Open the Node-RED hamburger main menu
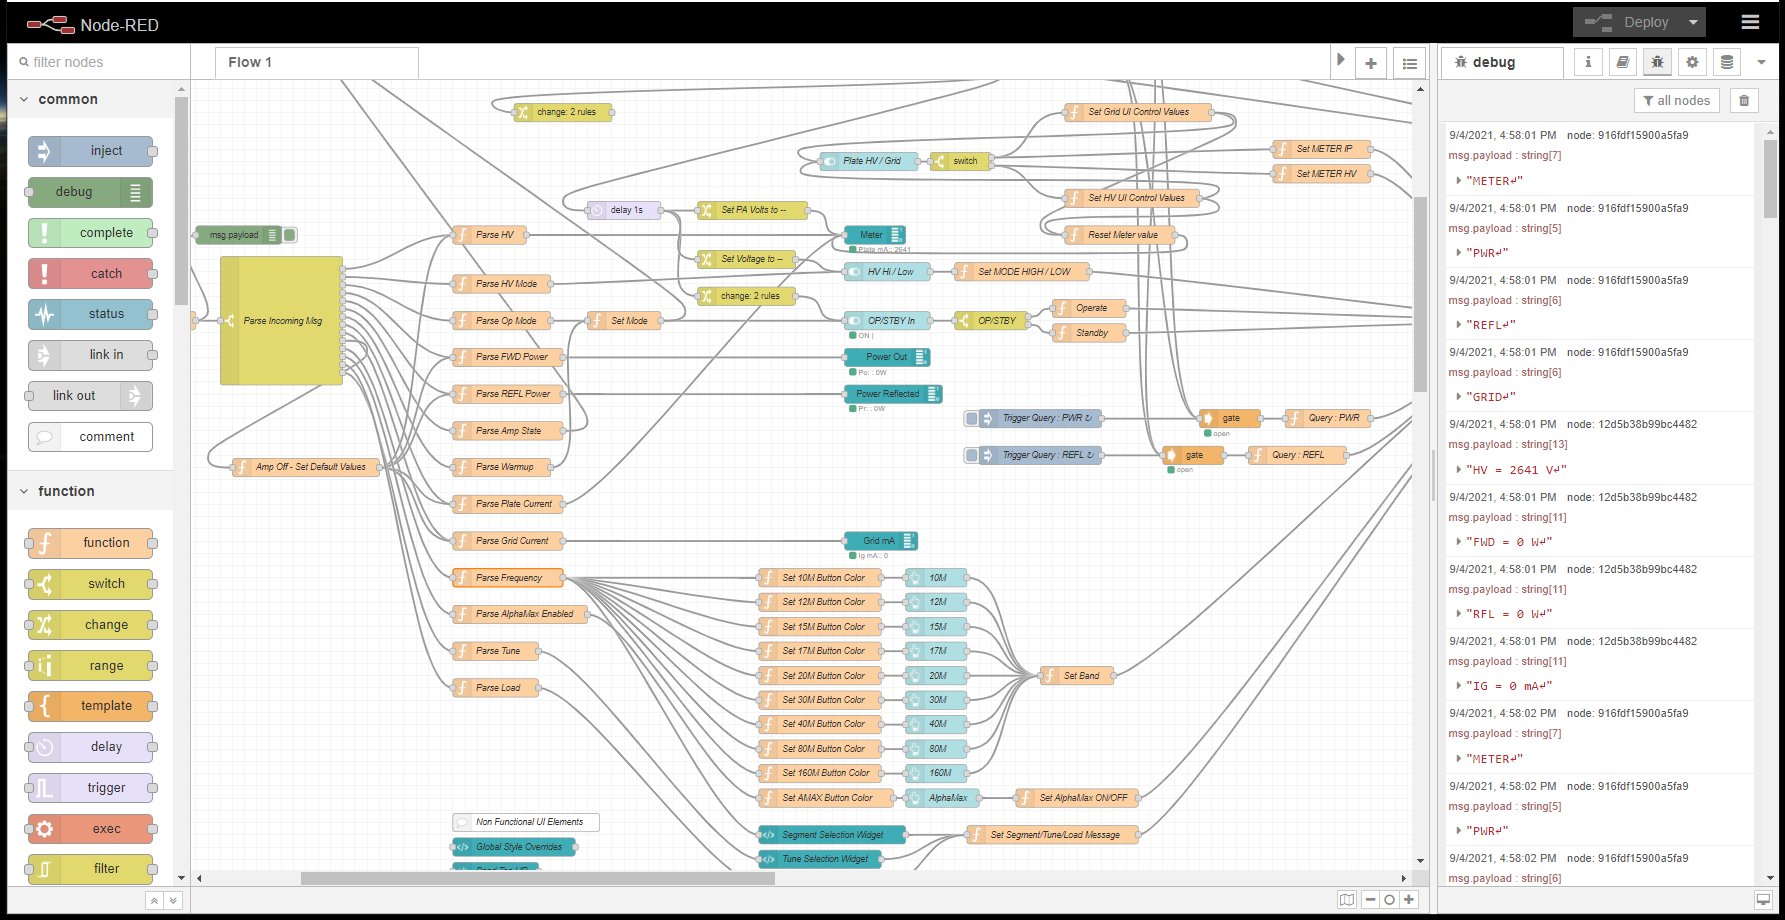The image size is (1785, 920). click(x=1749, y=22)
